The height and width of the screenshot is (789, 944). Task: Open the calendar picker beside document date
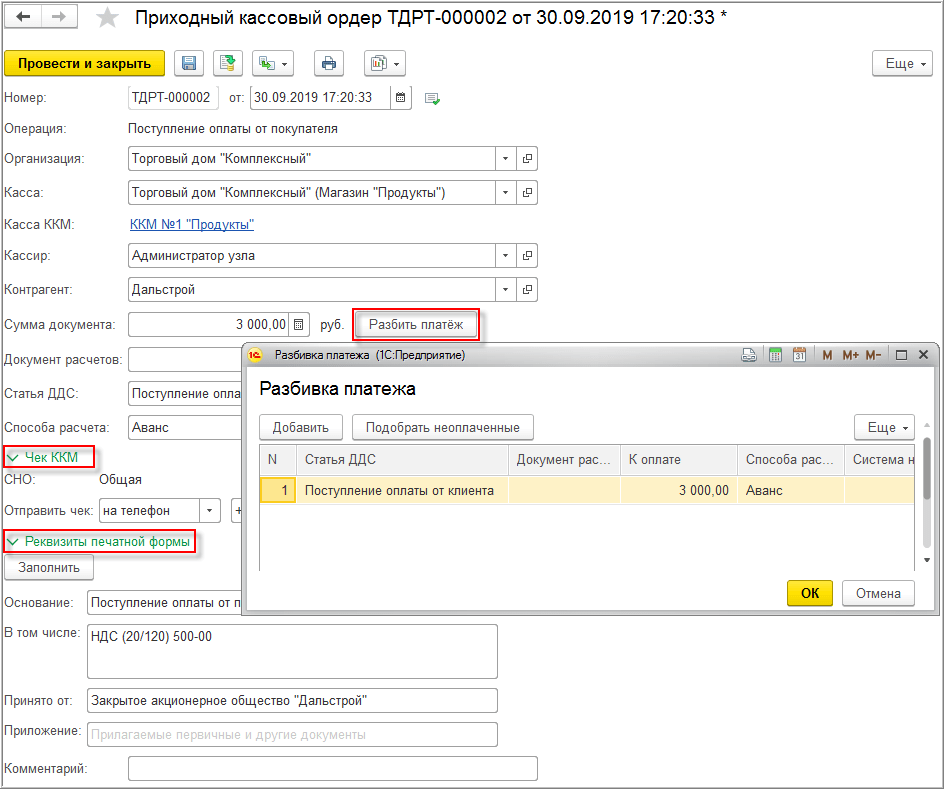coord(400,97)
